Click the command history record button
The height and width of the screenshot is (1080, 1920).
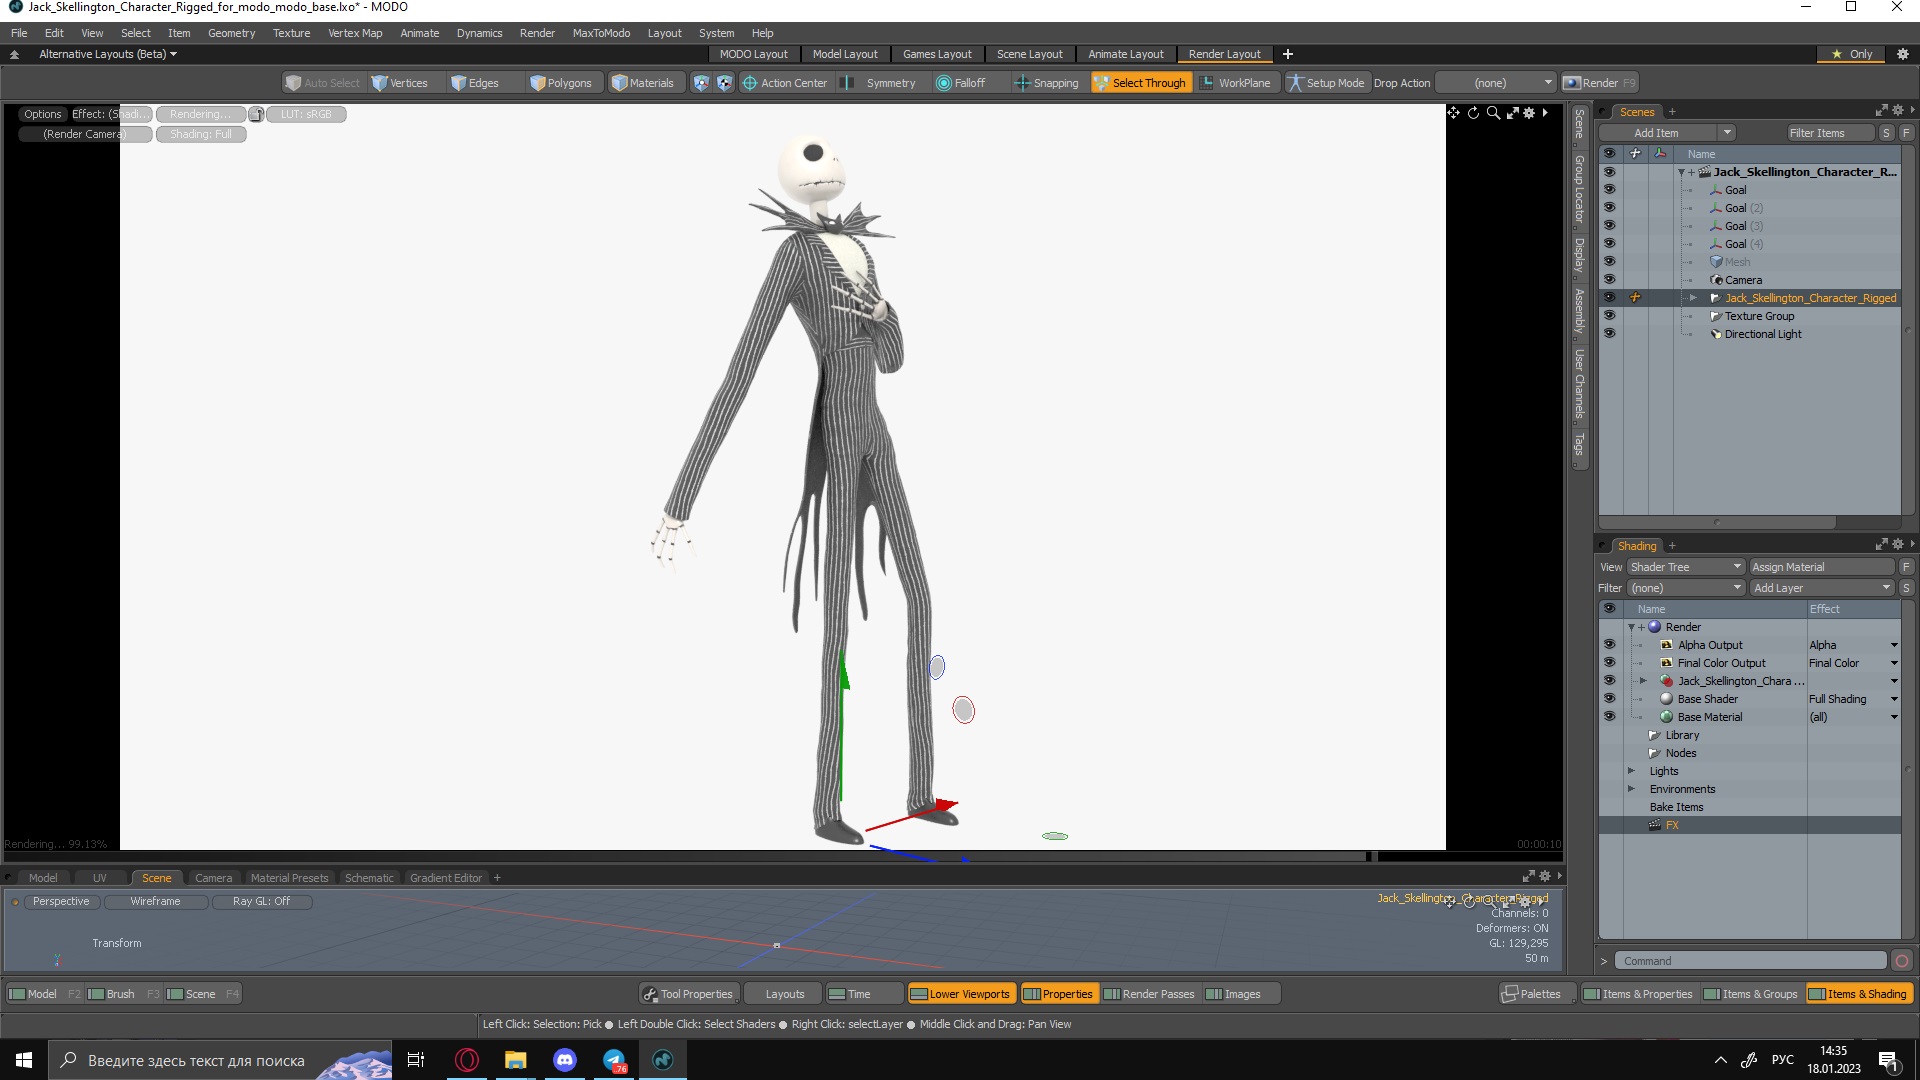pyautogui.click(x=1902, y=961)
